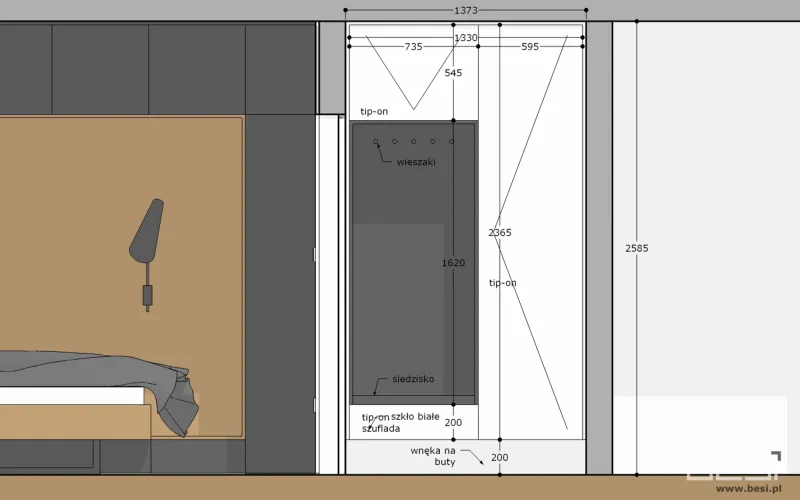Click the 200 dimension beside wnęka na buty
This screenshot has width=800, height=500.
click(x=499, y=458)
